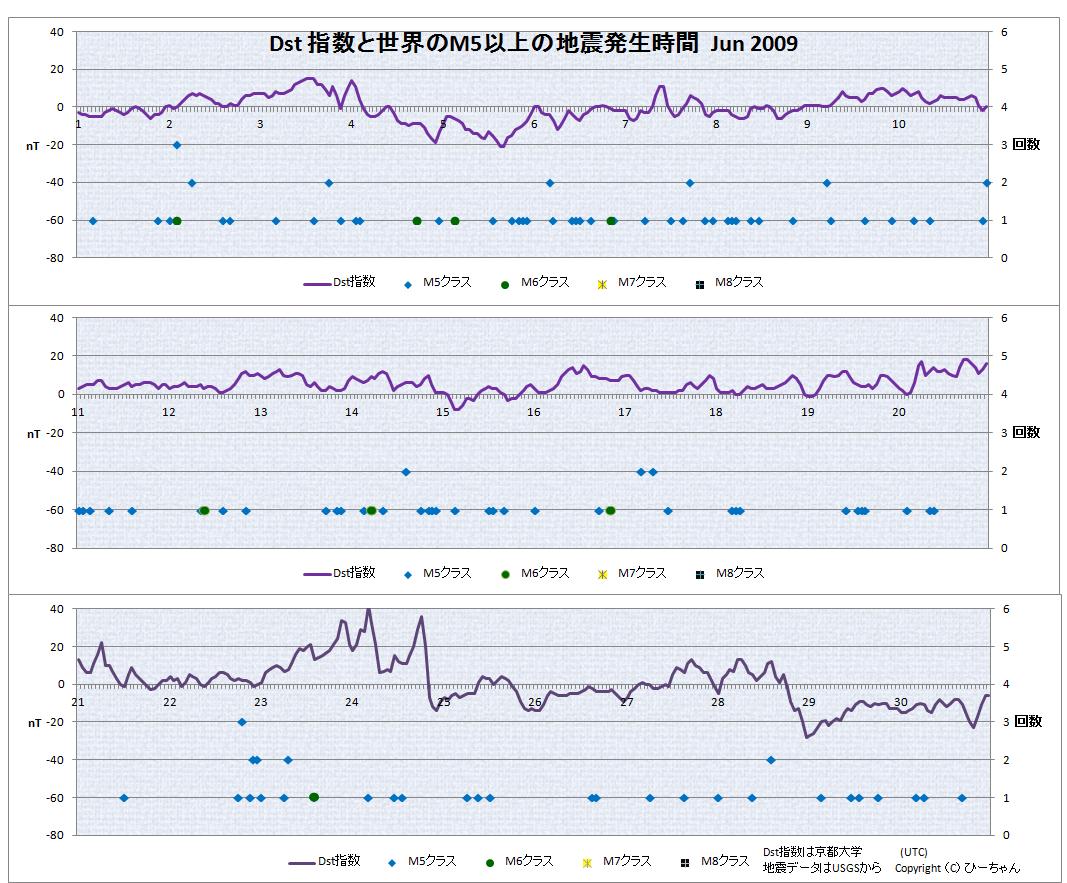Click the nT axis label on middle chart
This screenshot has height=883, width=1067.
point(34,434)
